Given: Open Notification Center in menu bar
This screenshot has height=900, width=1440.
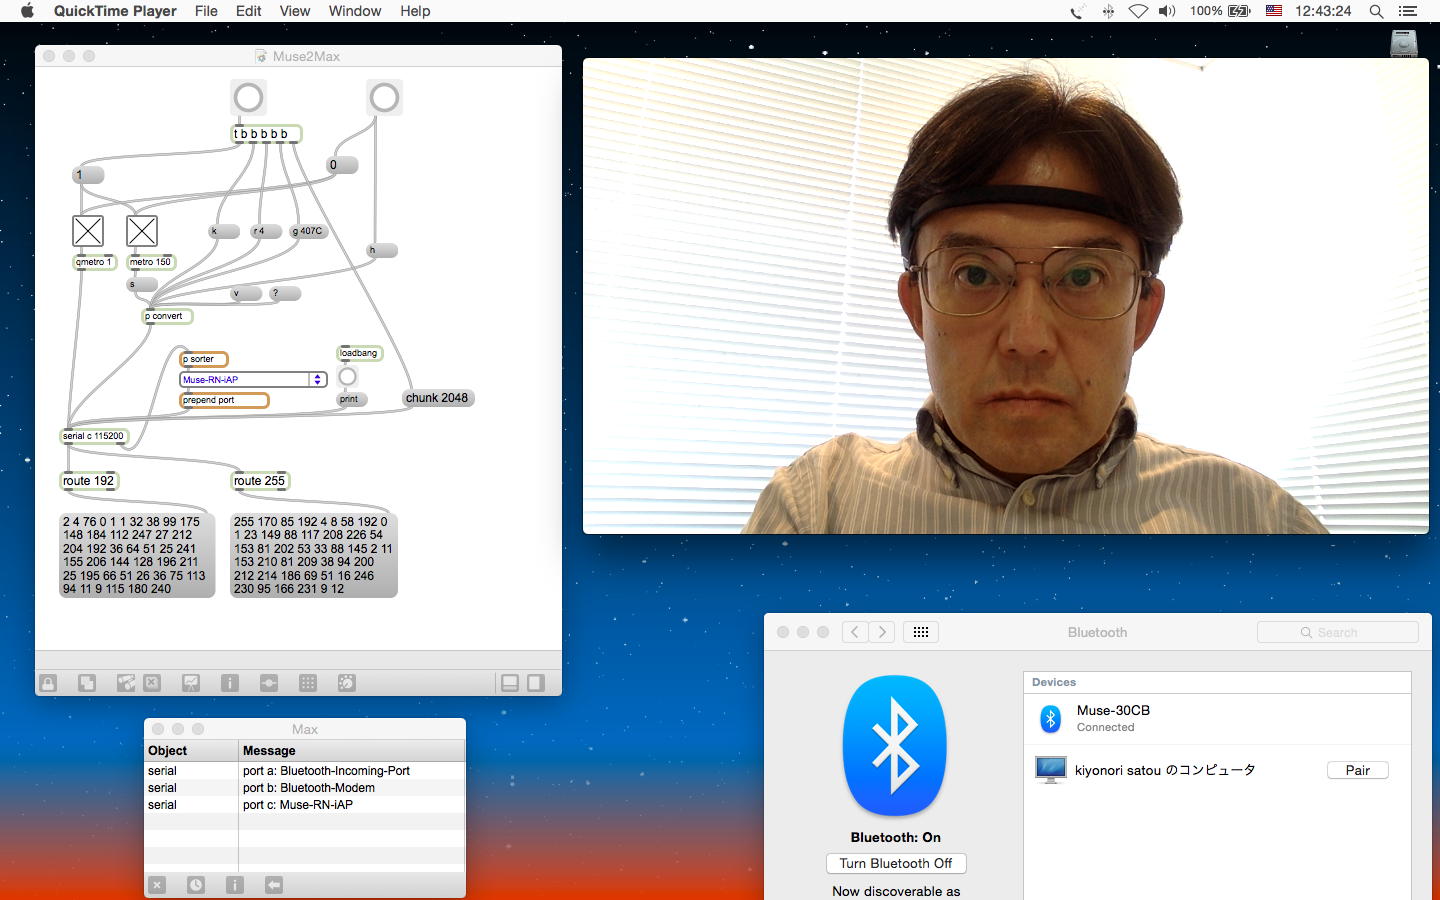Looking at the screenshot, I should coord(1408,11).
